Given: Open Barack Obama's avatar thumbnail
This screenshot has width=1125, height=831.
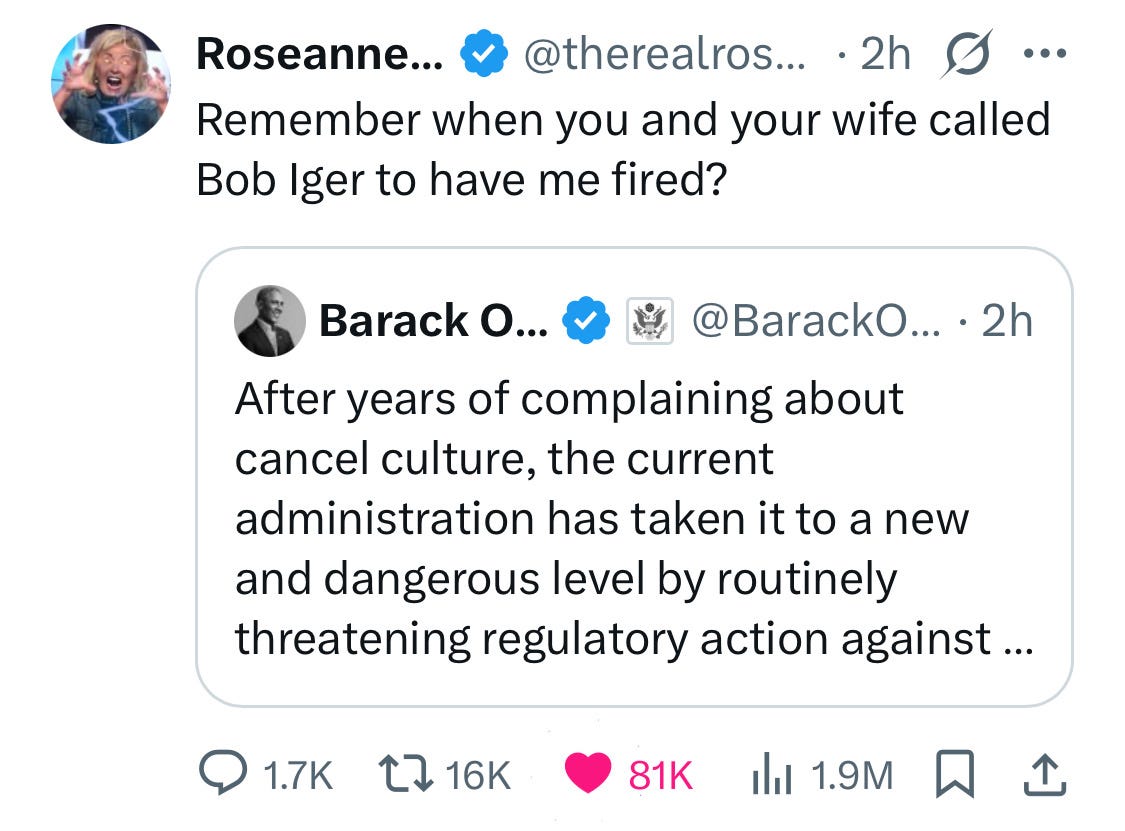Looking at the screenshot, I should click(270, 321).
